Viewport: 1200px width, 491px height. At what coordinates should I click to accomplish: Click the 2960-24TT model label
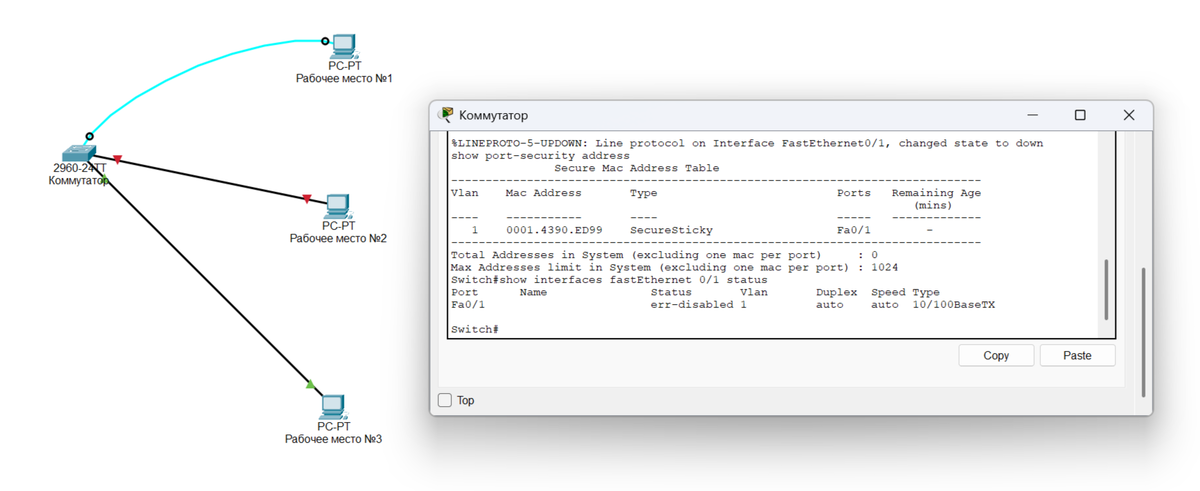click(79, 168)
